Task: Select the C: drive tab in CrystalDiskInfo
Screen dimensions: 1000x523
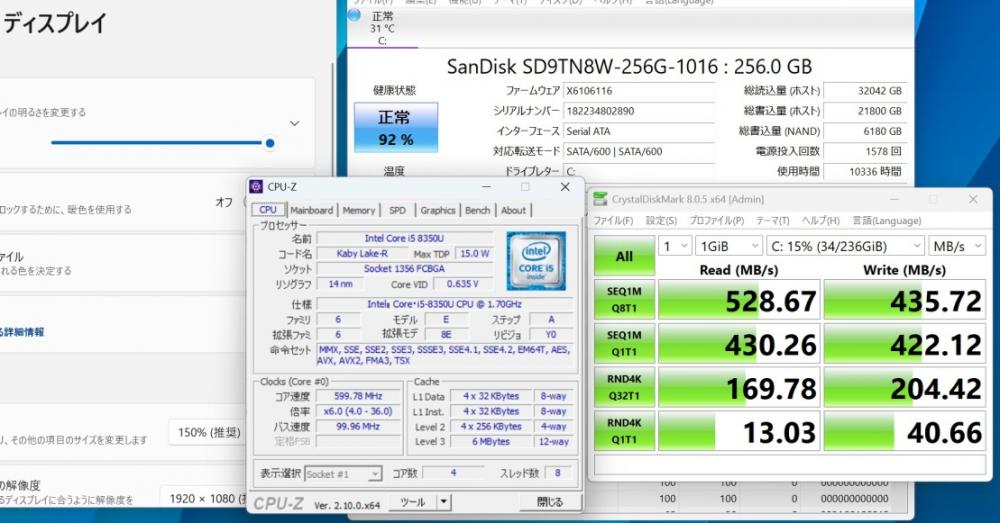Action: click(382, 27)
